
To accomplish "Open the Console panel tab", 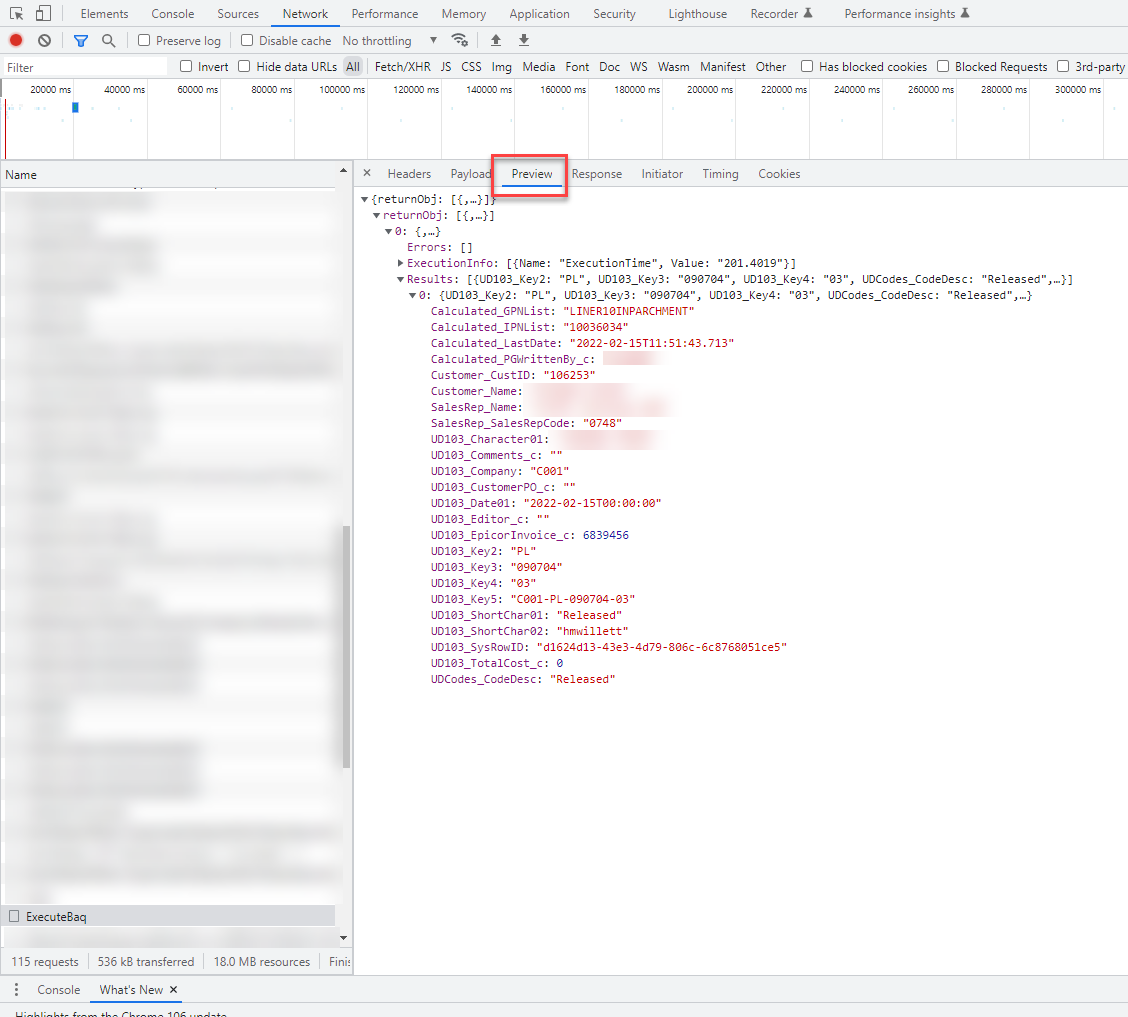I will point(172,14).
